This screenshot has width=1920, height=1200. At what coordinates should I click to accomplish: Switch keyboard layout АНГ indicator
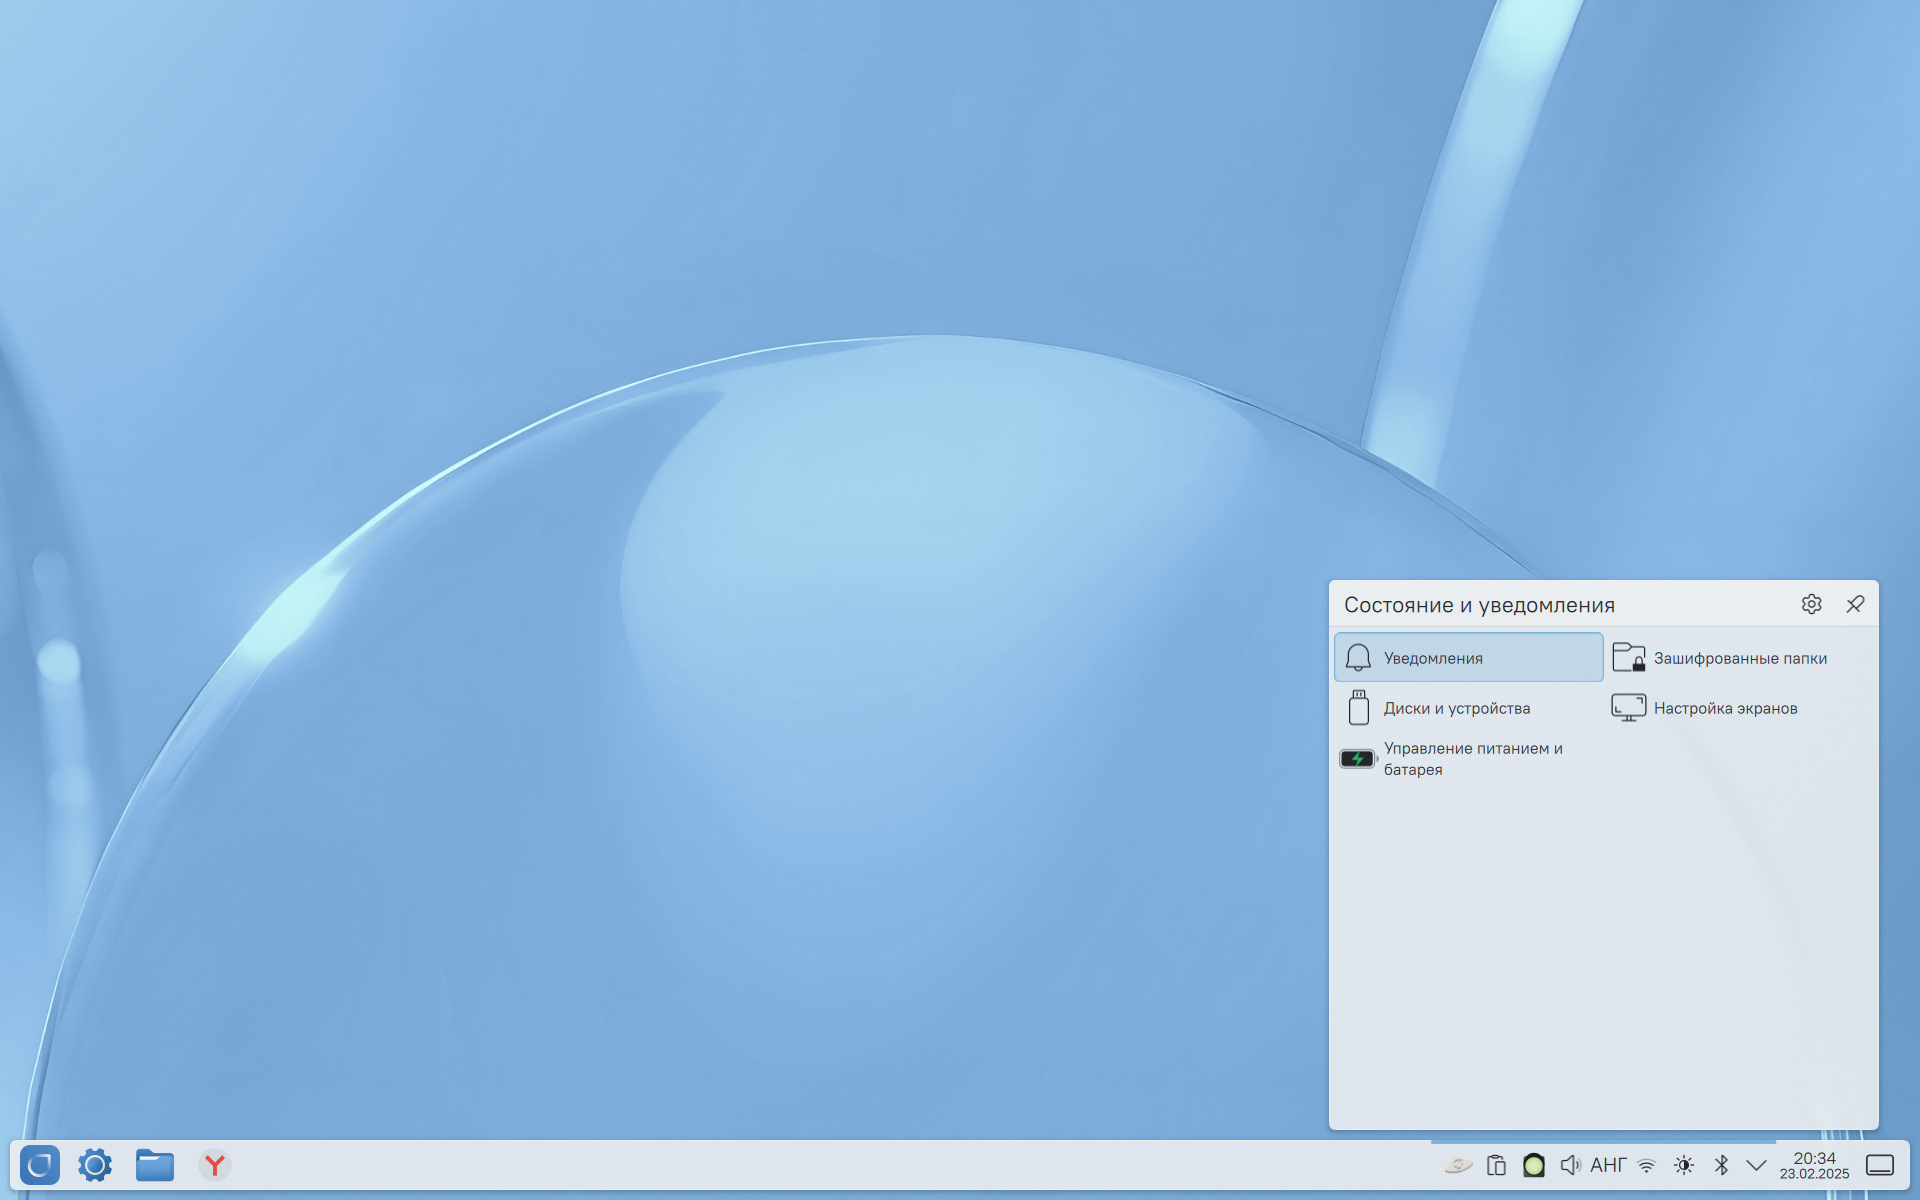coord(1608,1165)
